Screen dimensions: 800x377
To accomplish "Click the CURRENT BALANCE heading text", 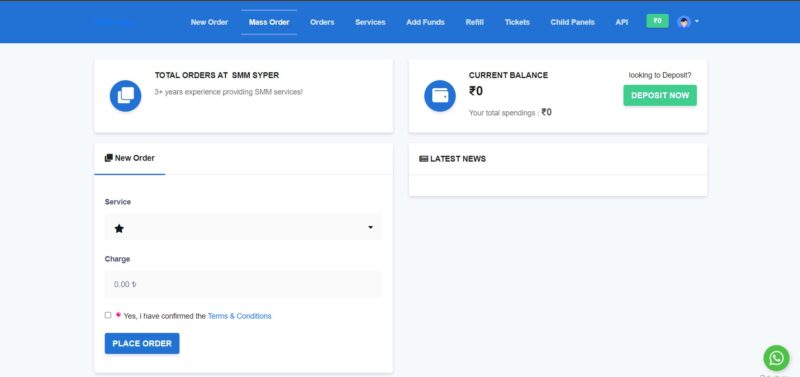I will click(508, 75).
